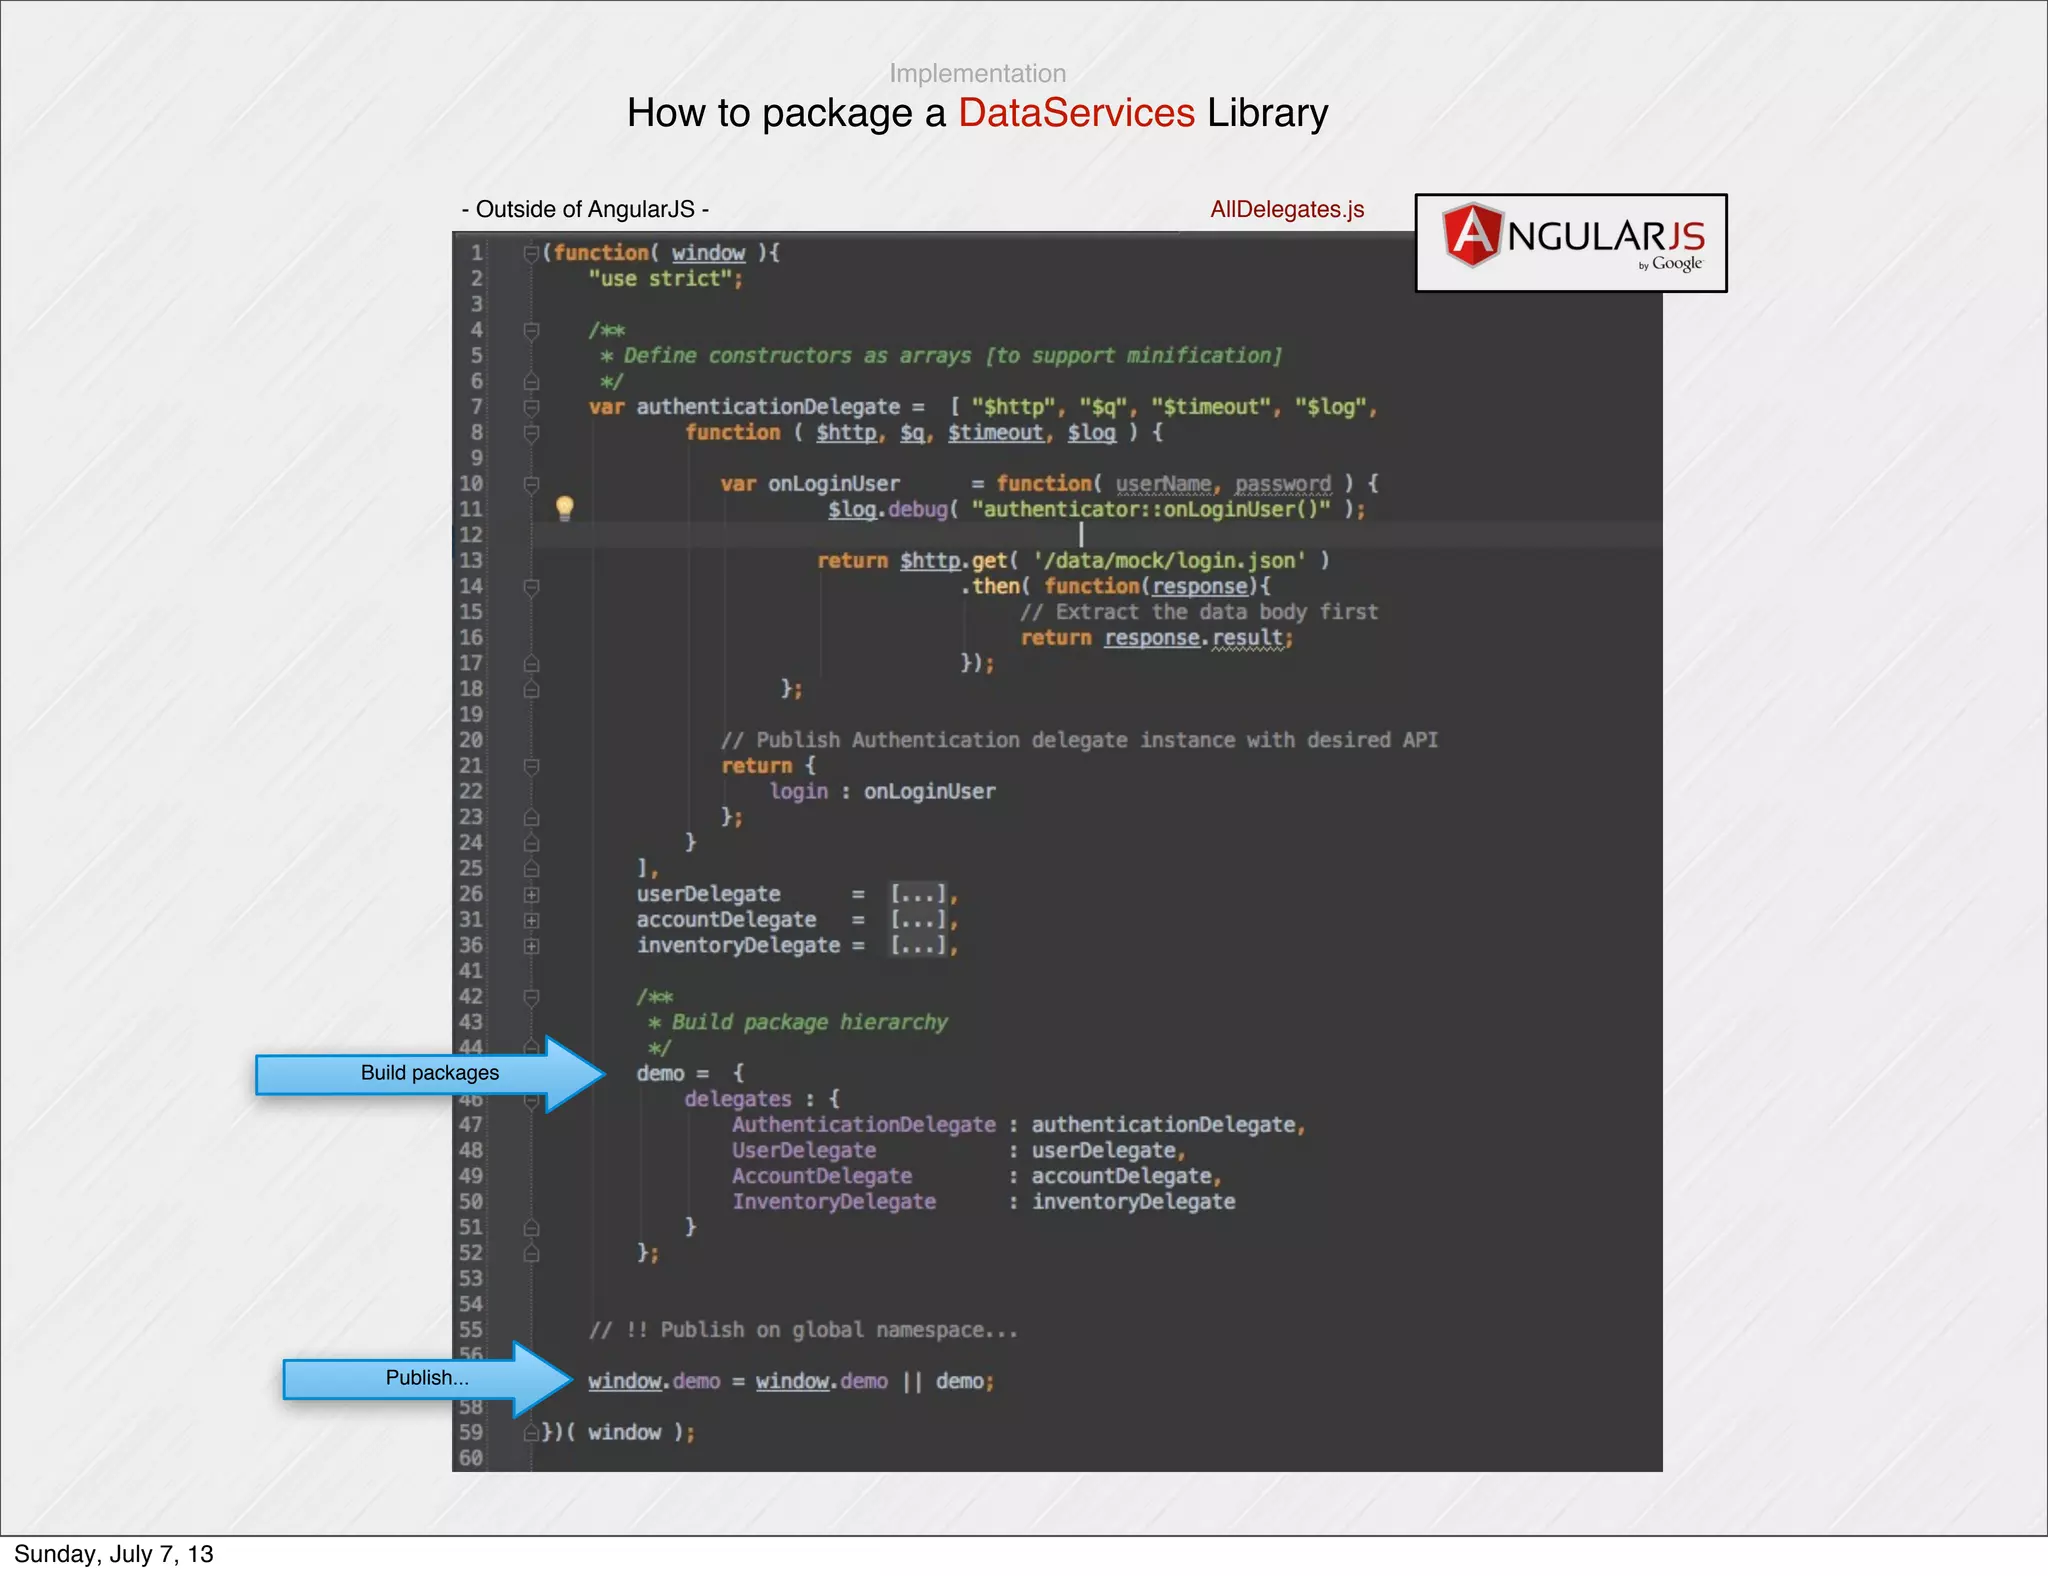
Task: Click the underlined window parameter on line 1
Action: click(x=708, y=253)
